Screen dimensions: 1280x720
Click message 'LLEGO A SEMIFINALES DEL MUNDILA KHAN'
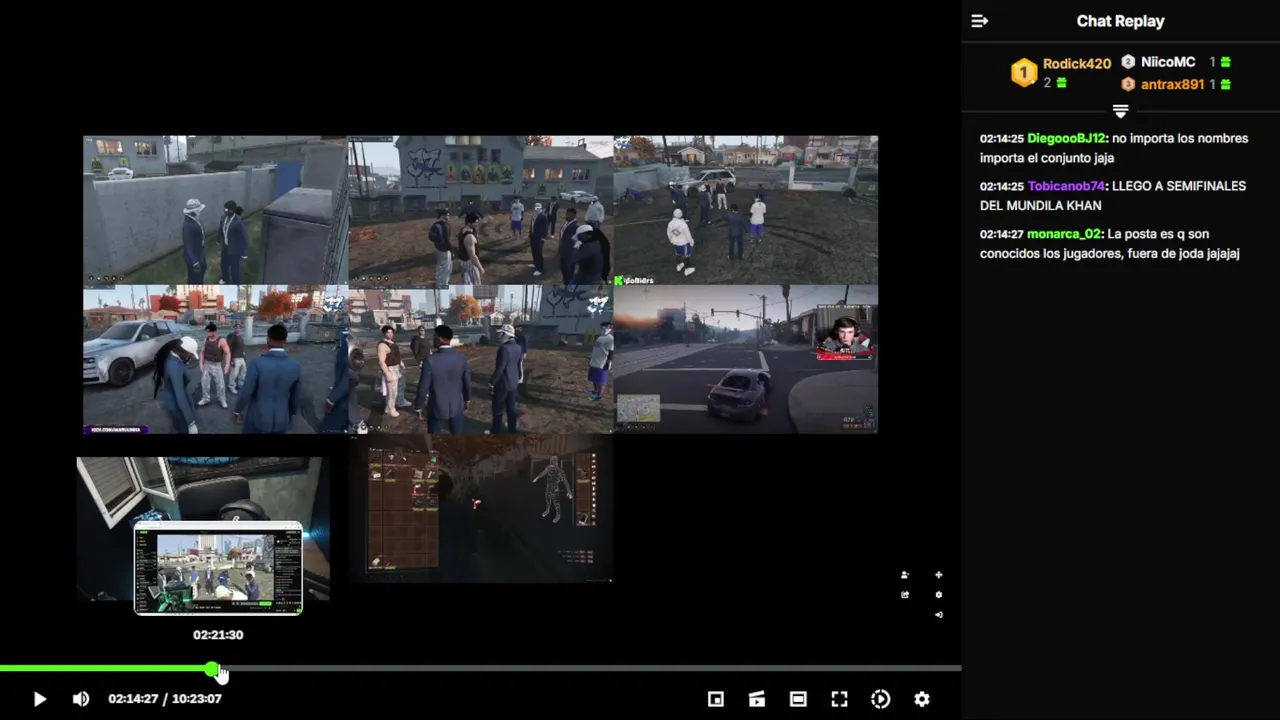pyautogui.click(x=1112, y=196)
